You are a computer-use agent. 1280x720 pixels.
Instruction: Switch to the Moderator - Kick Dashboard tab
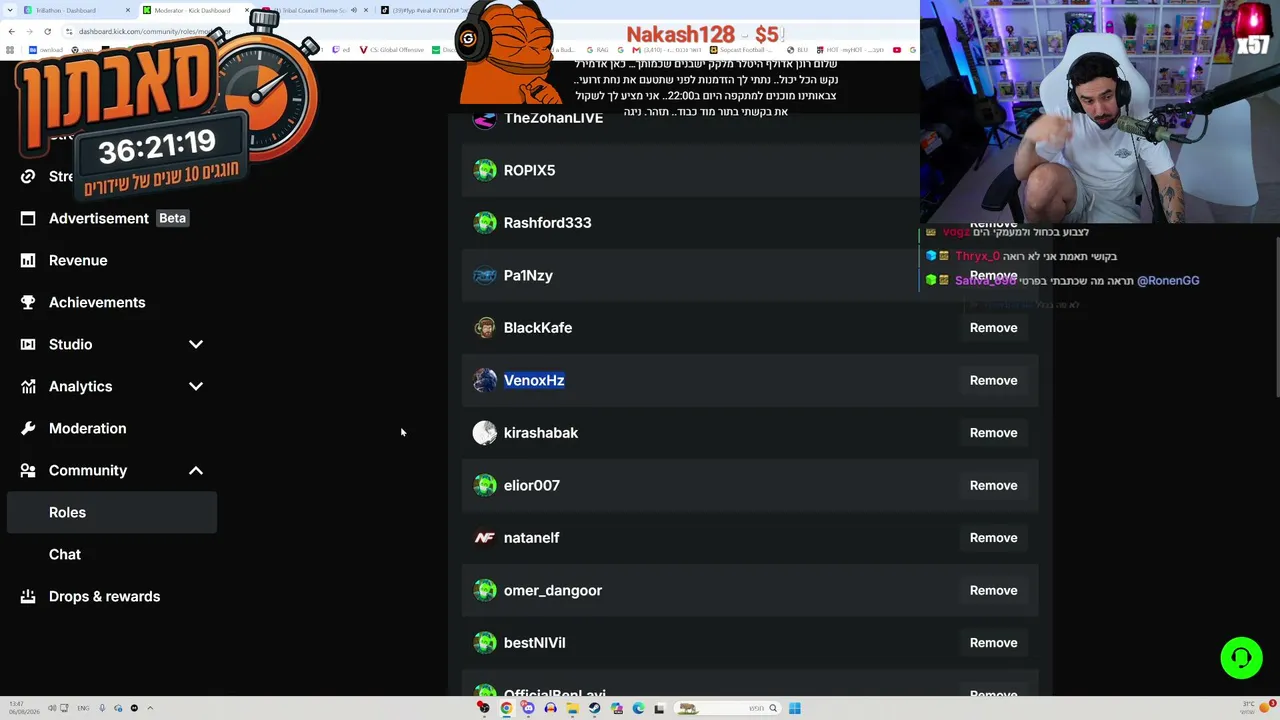(195, 10)
